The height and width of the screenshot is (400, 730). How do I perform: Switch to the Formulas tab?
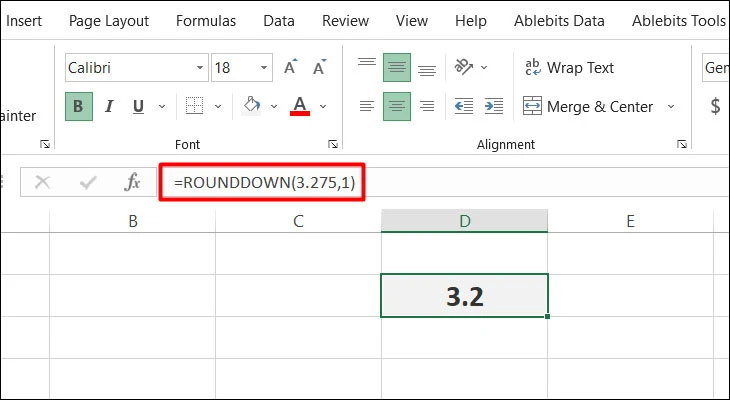click(206, 21)
